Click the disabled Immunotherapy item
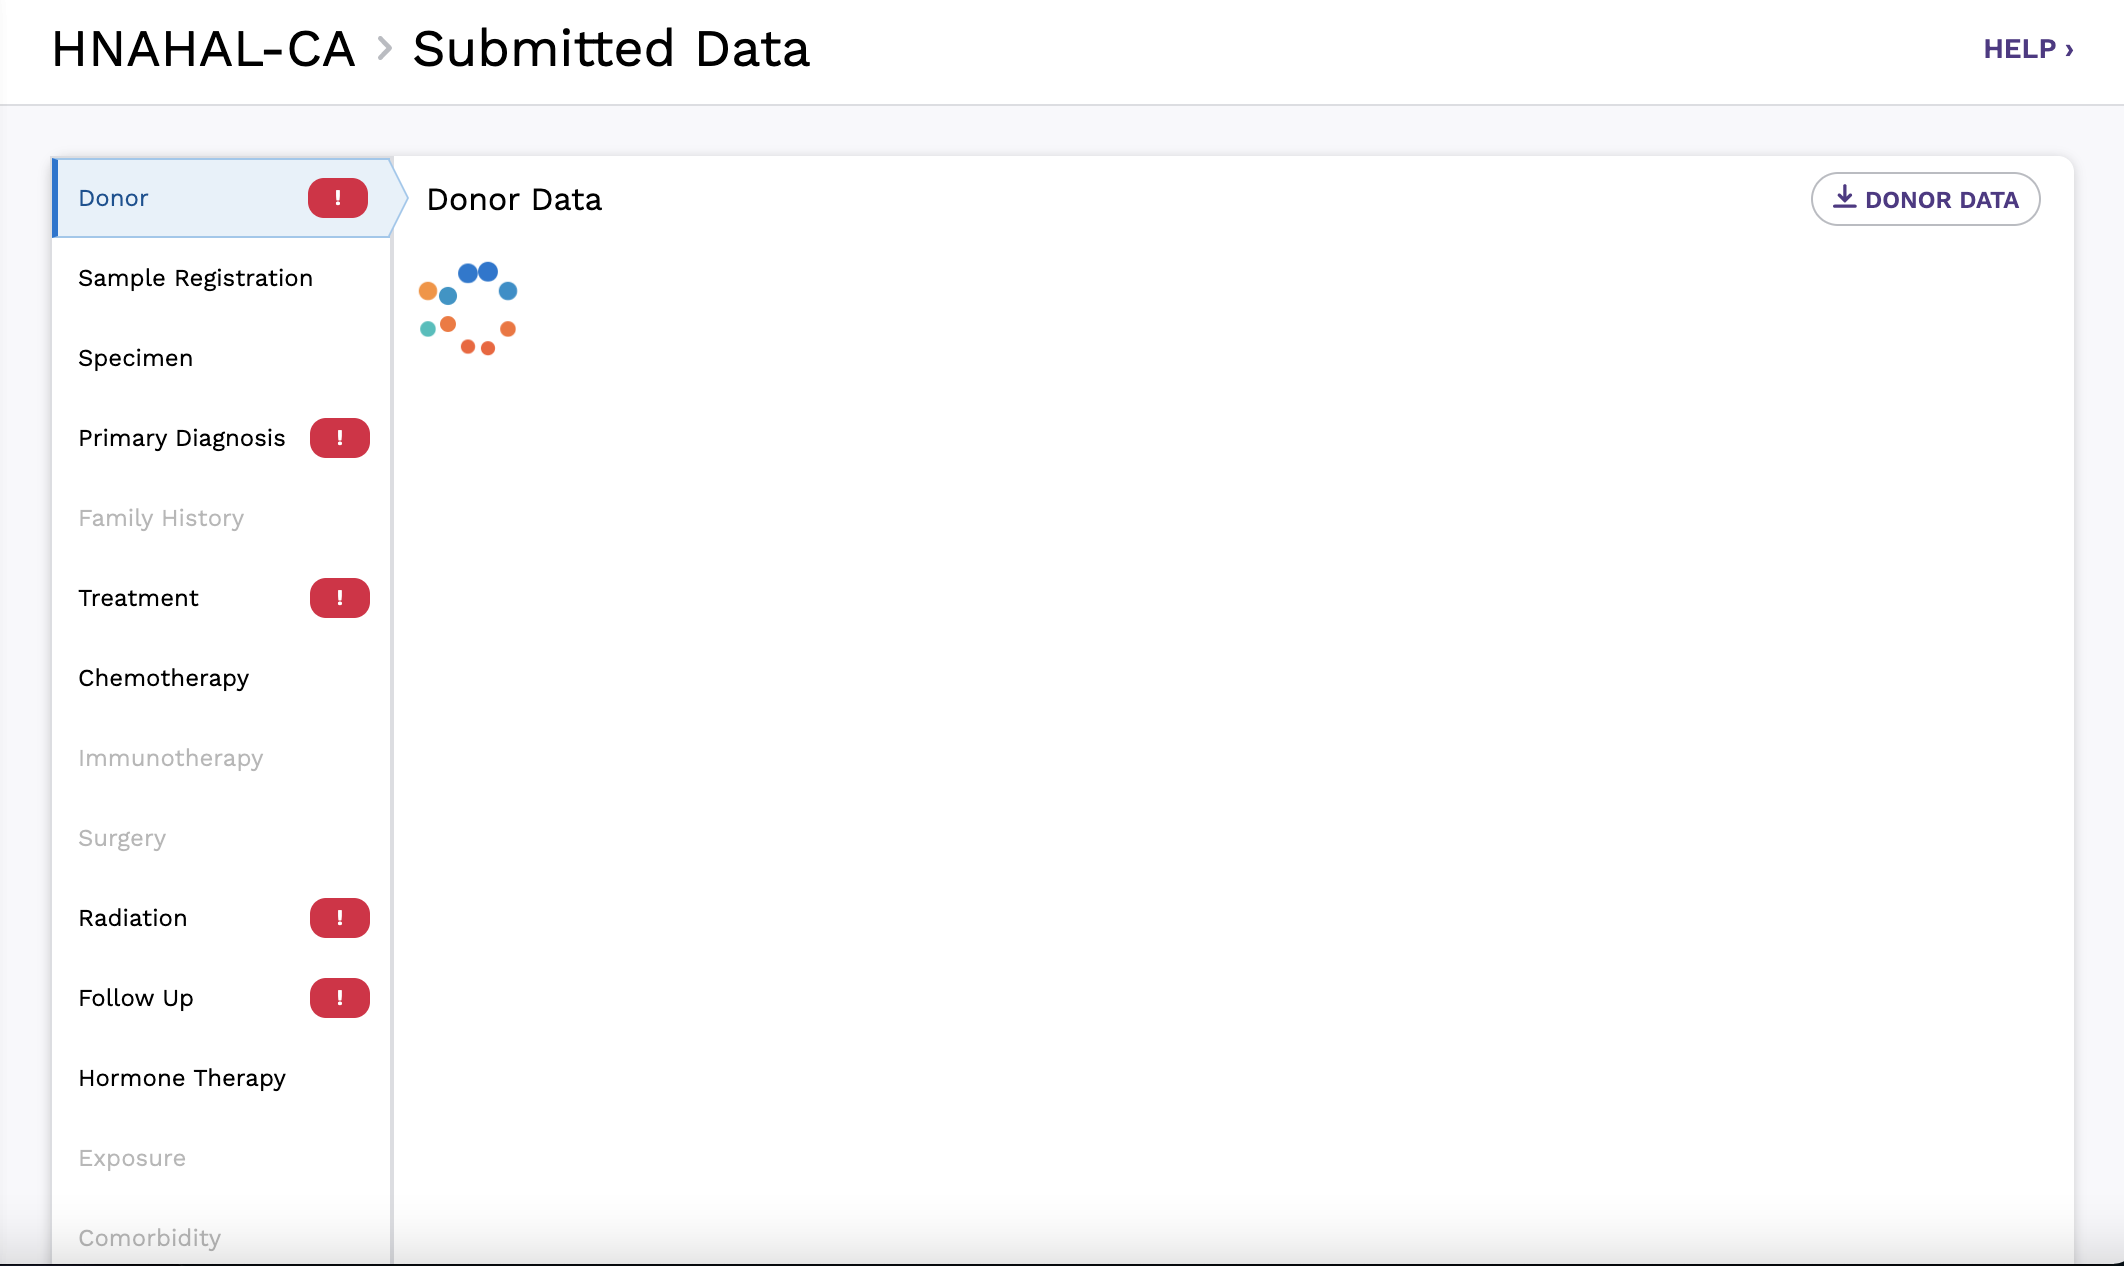This screenshot has height=1266, width=2124. tap(171, 757)
